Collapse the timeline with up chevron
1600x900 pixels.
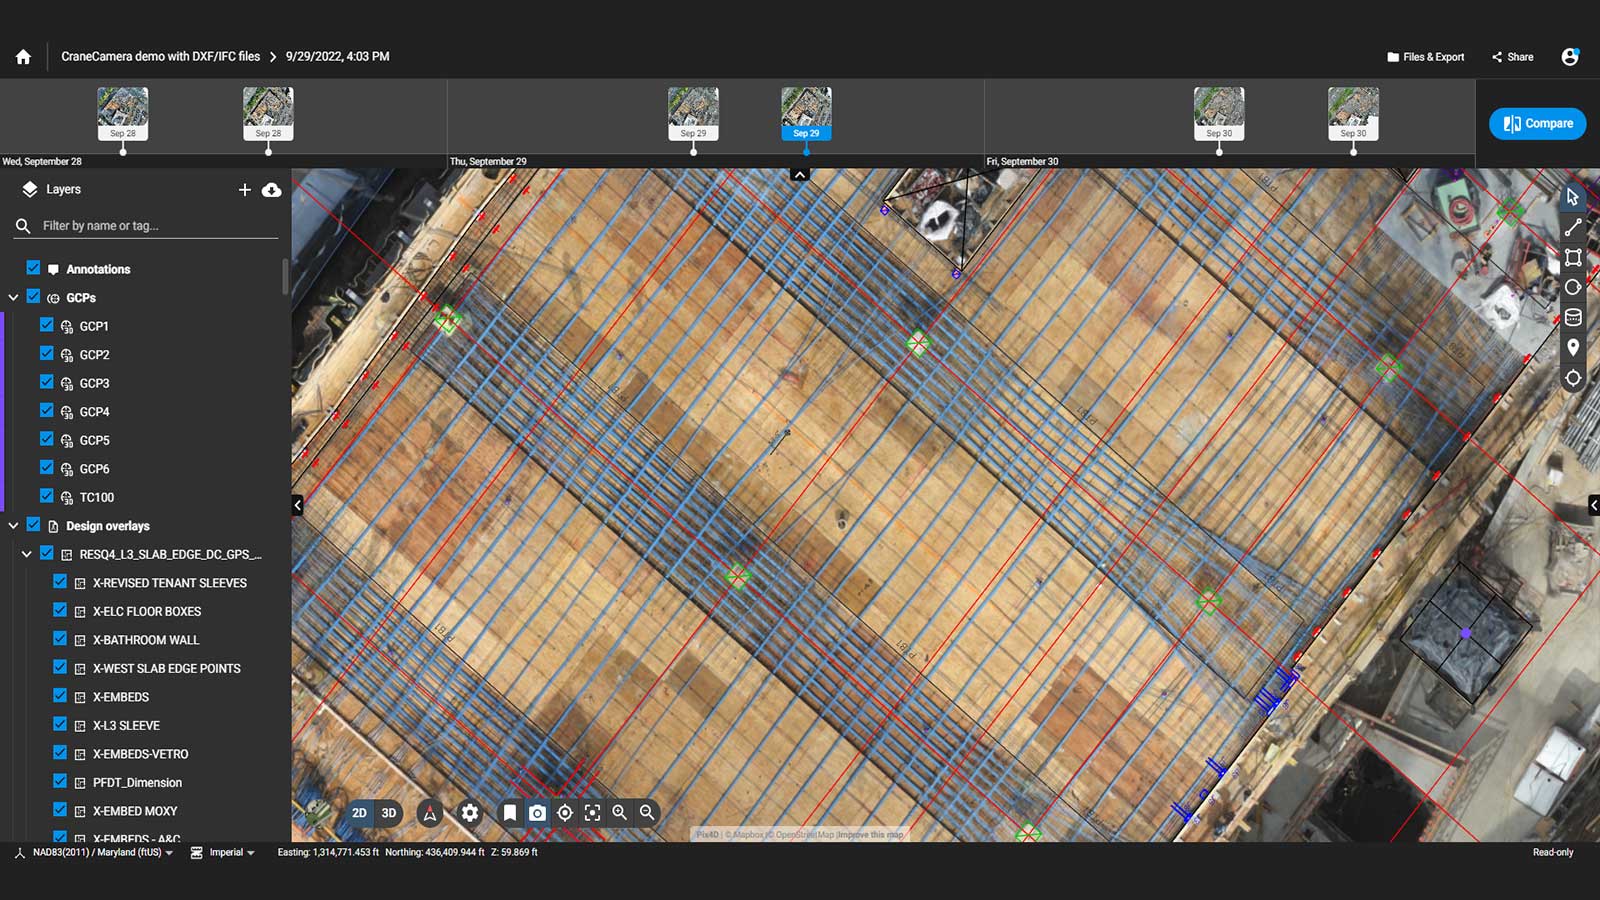pos(799,174)
